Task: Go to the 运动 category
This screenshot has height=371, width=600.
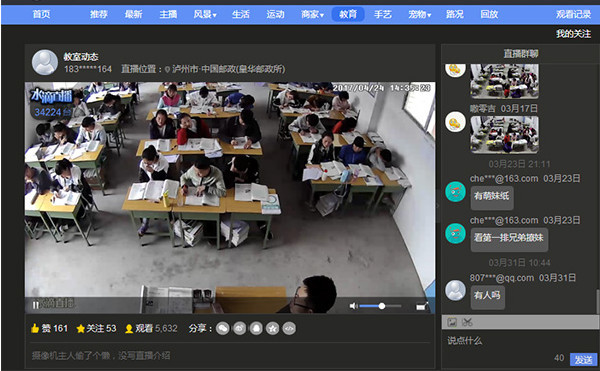Action: click(275, 15)
